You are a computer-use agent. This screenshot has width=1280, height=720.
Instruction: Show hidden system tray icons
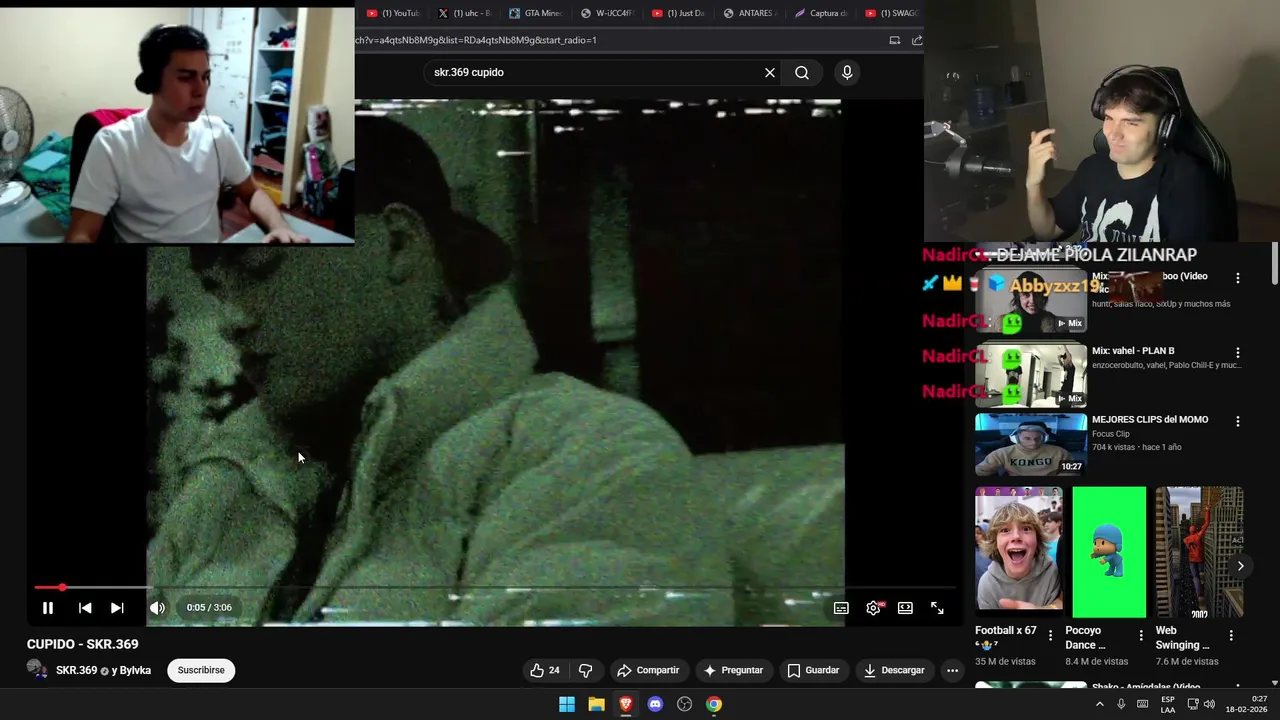coord(1100,704)
